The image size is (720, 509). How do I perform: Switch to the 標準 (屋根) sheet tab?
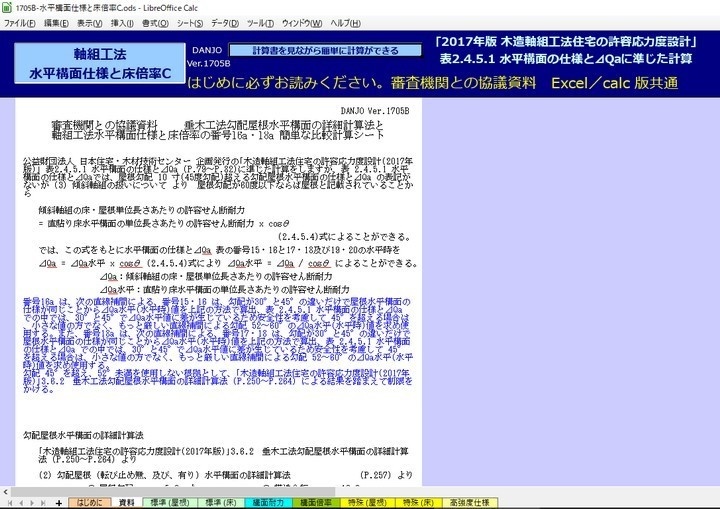[x=170, y=503]
